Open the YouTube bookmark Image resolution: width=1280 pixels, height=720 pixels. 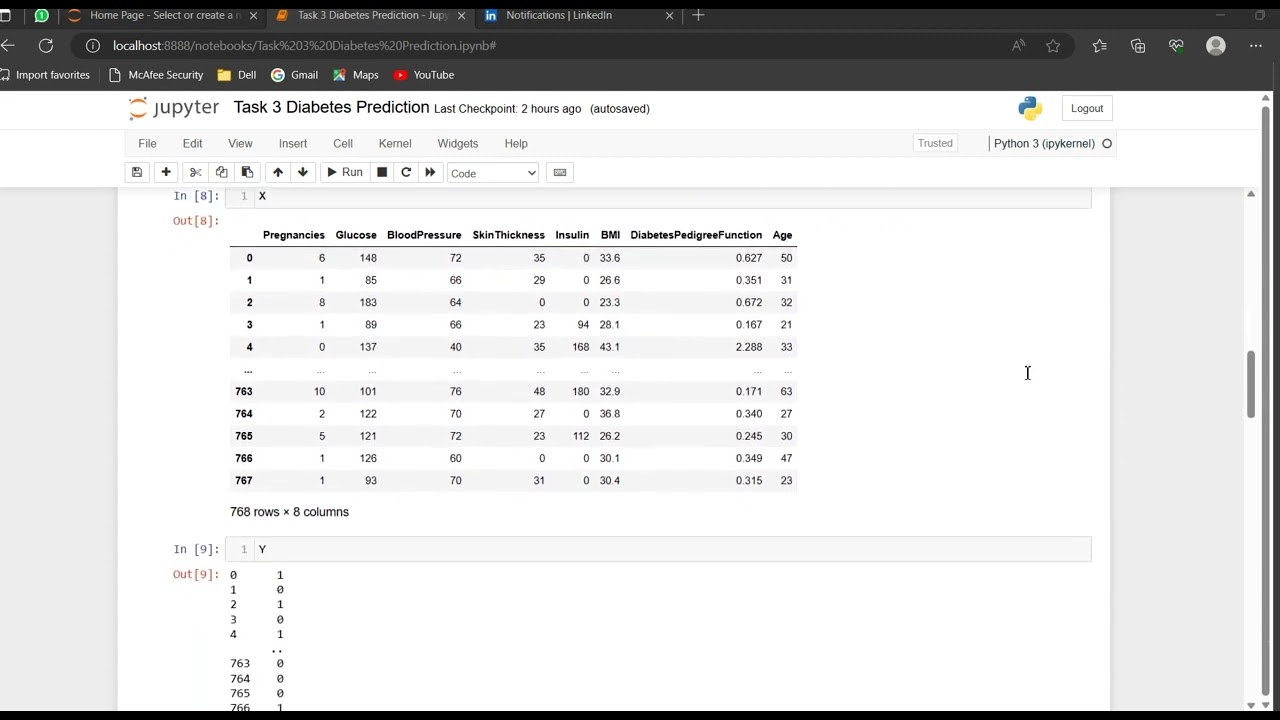(x=424, y=75)
